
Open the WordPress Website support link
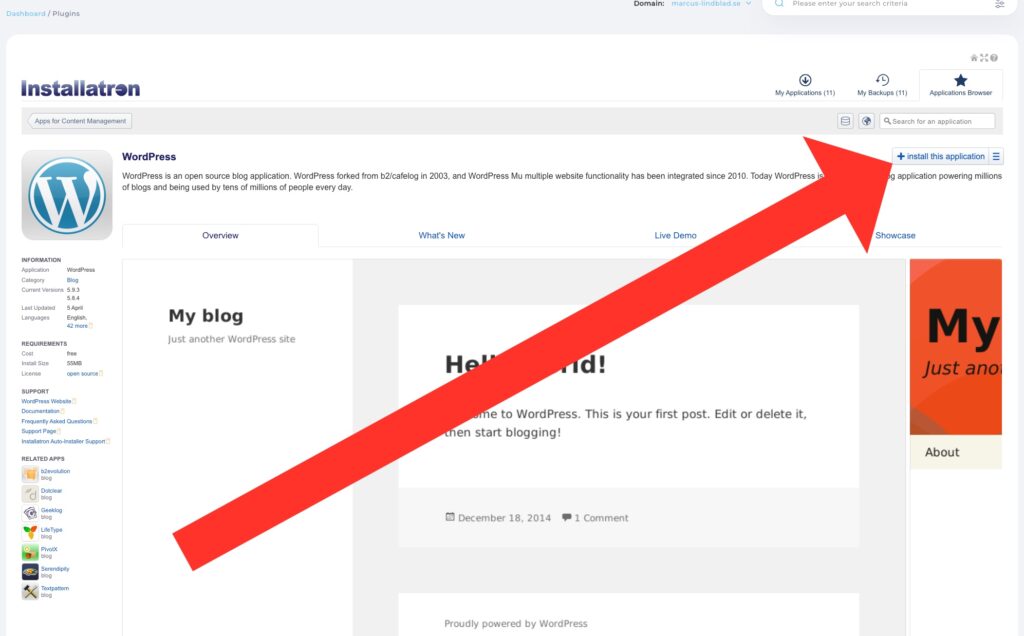(x=46, y=401)
